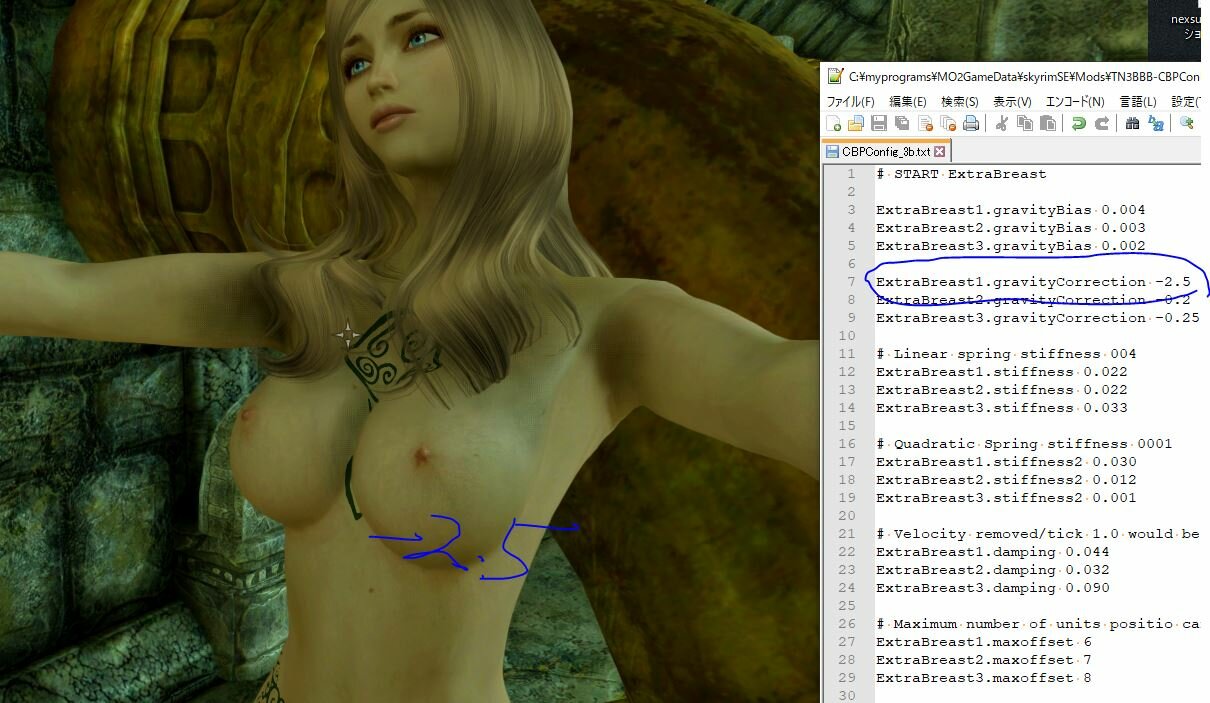This screenshot has width=1210, height=703.
Task: Click the green Undo arrow icon
Action: (x=1078, y=124)
